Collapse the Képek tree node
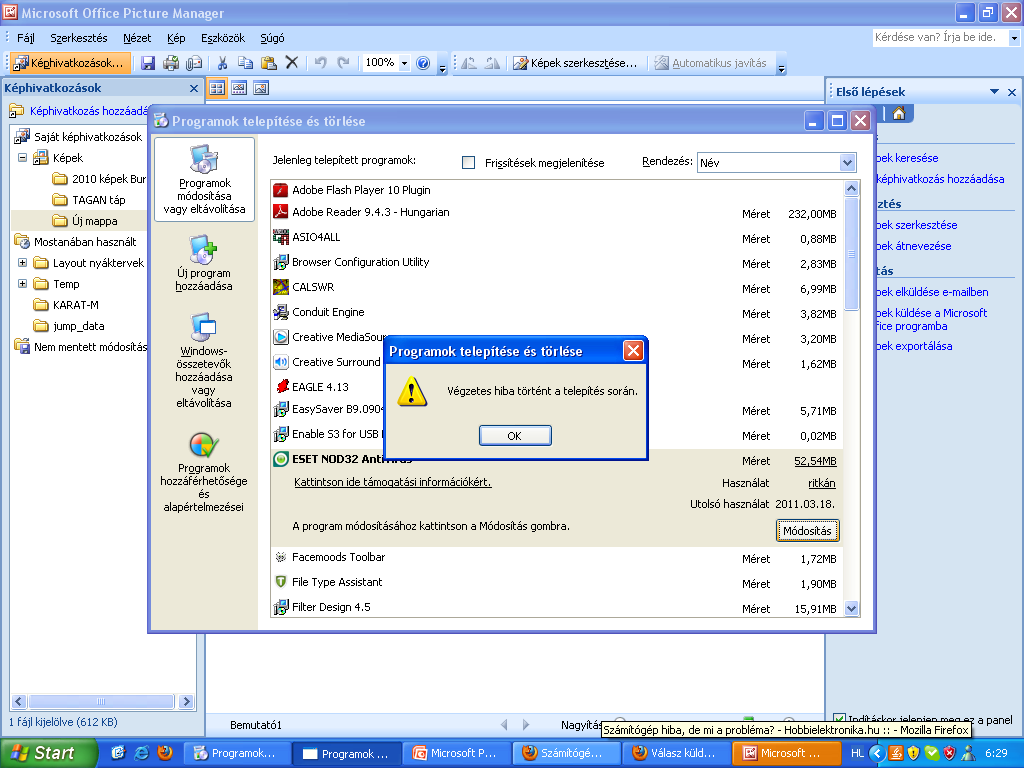Viewport: 1024px width, 768px height. coord(22,157)
